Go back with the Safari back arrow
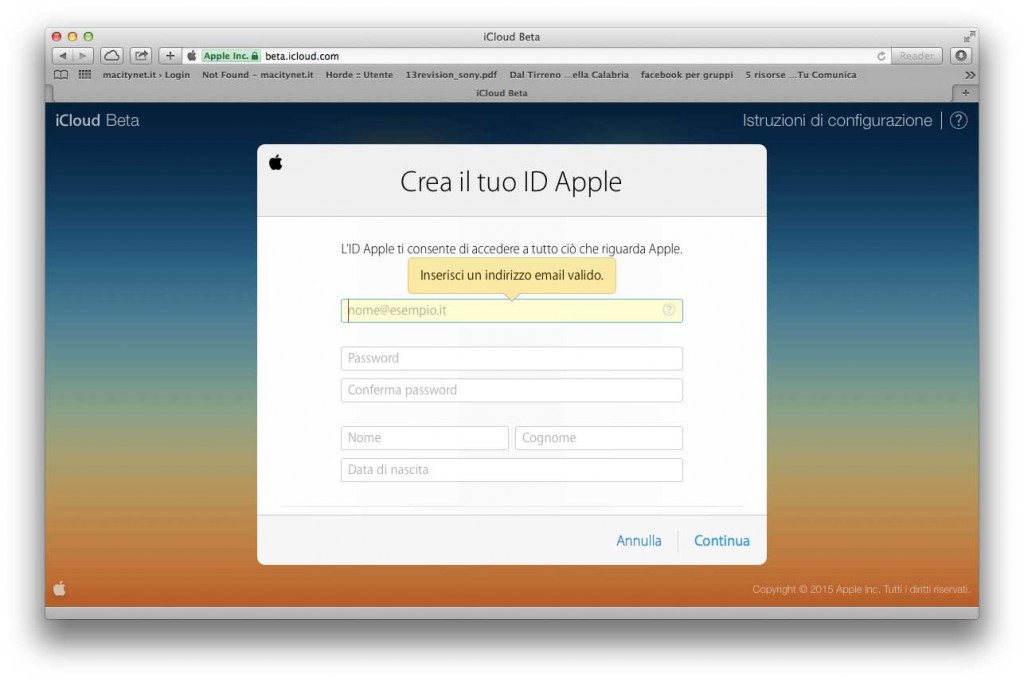 (x=63, y=56)
